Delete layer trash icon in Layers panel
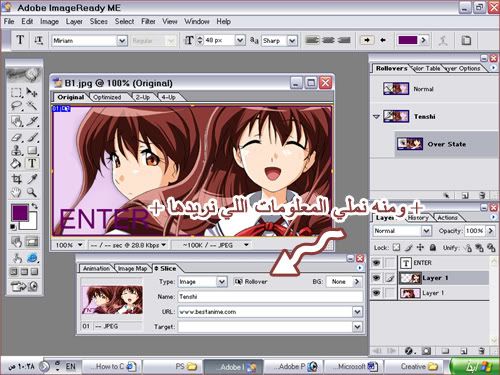 pos(482,351)
